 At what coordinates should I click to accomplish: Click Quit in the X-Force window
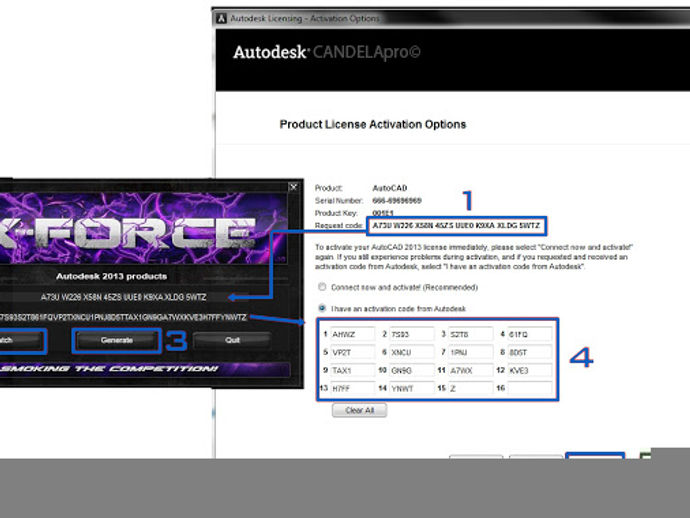coord(232,340)
